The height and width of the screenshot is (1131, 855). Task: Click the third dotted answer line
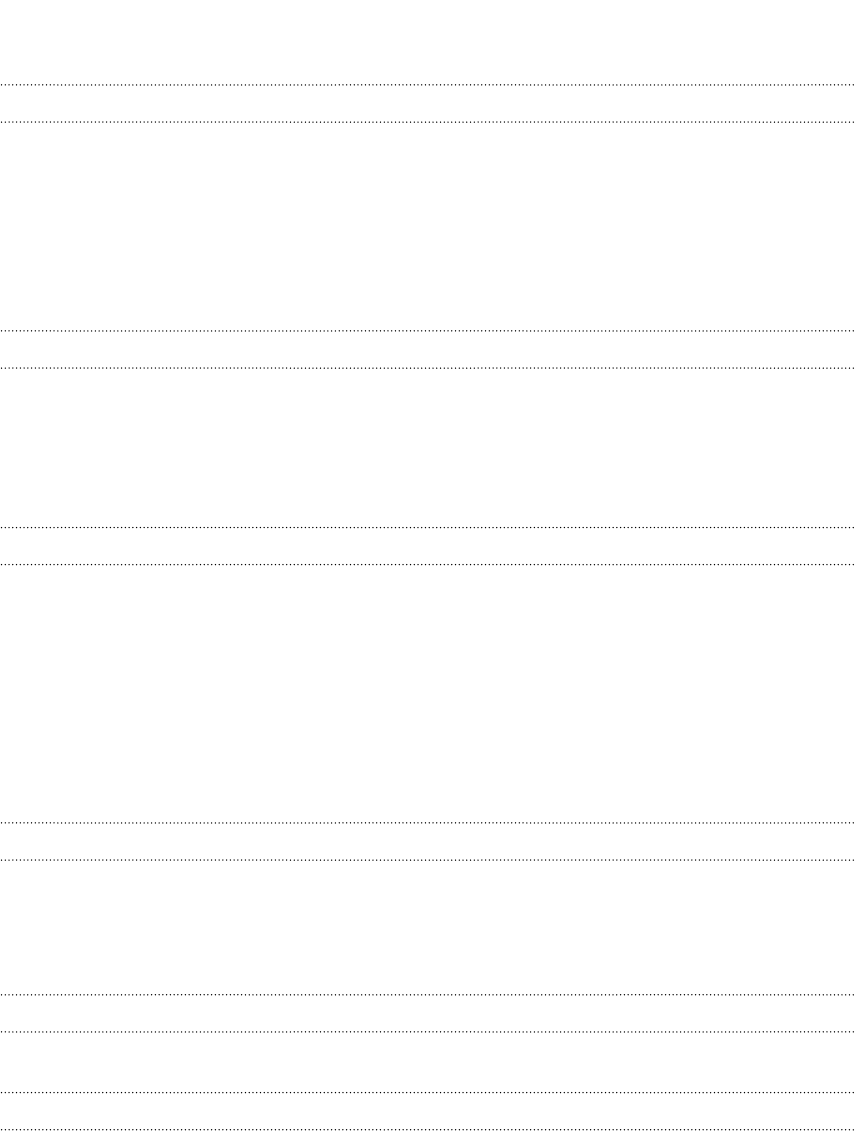coord(427,331)
